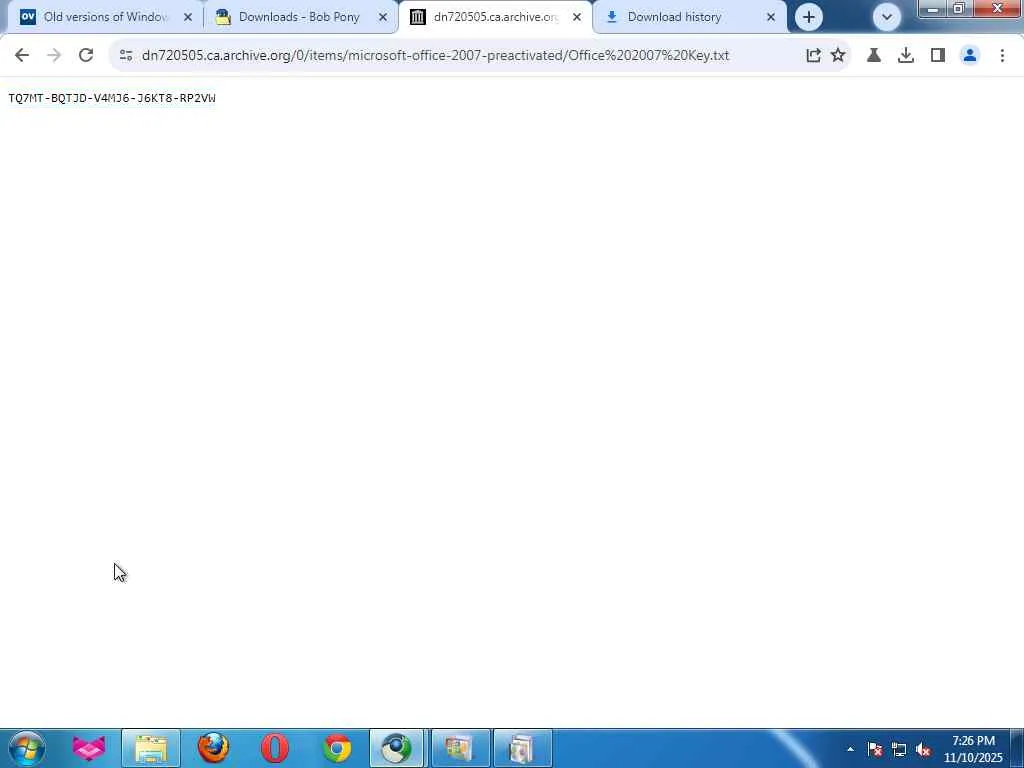Open Windows Explorer from taskbar

[x=151, y=748]
